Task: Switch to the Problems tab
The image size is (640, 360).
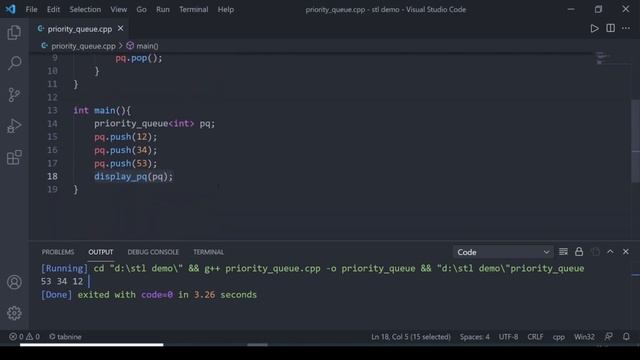Action: coord(58,252)
